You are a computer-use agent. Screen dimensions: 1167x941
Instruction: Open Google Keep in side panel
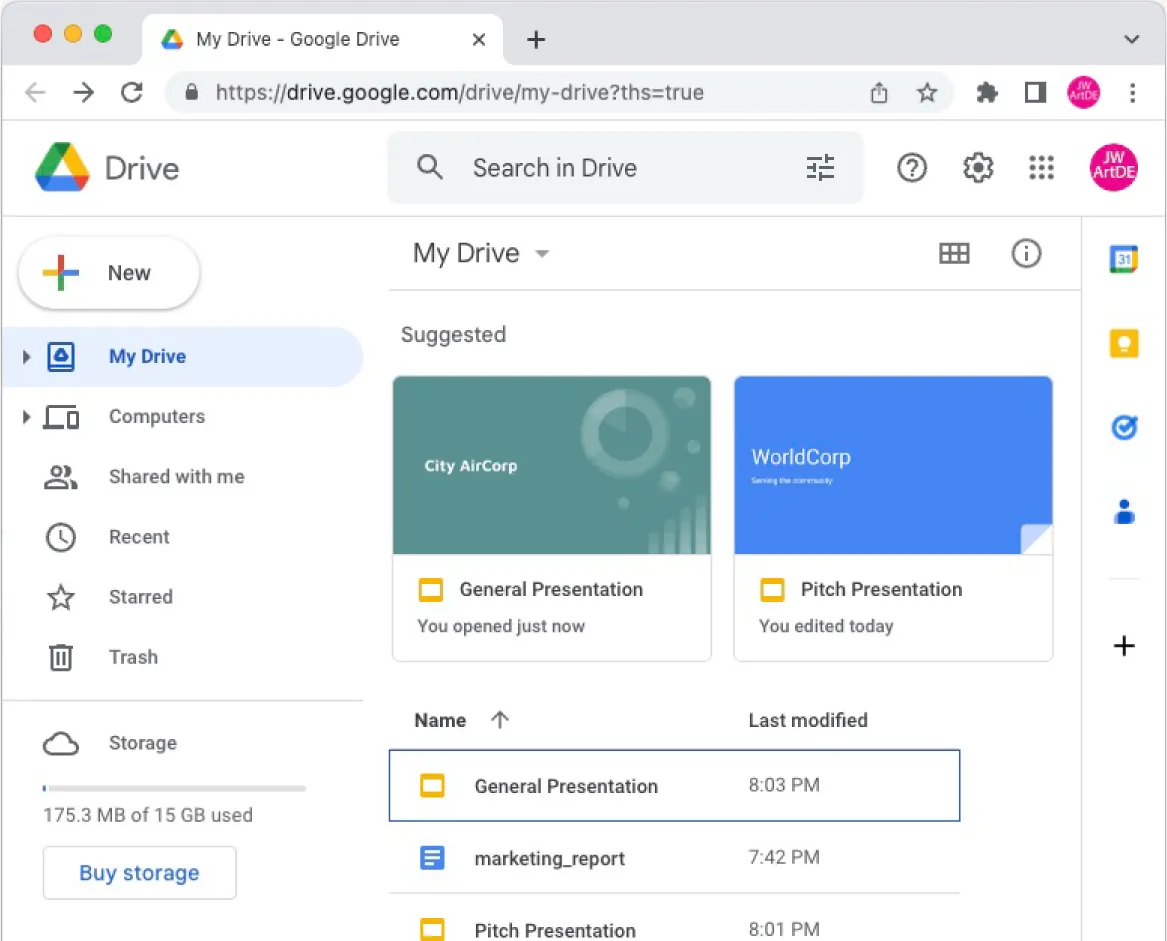[x=1124, y=343]
